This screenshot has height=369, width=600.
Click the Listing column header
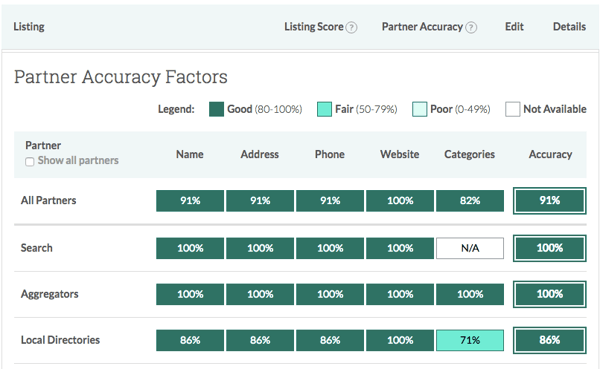[x=29, y=27]
